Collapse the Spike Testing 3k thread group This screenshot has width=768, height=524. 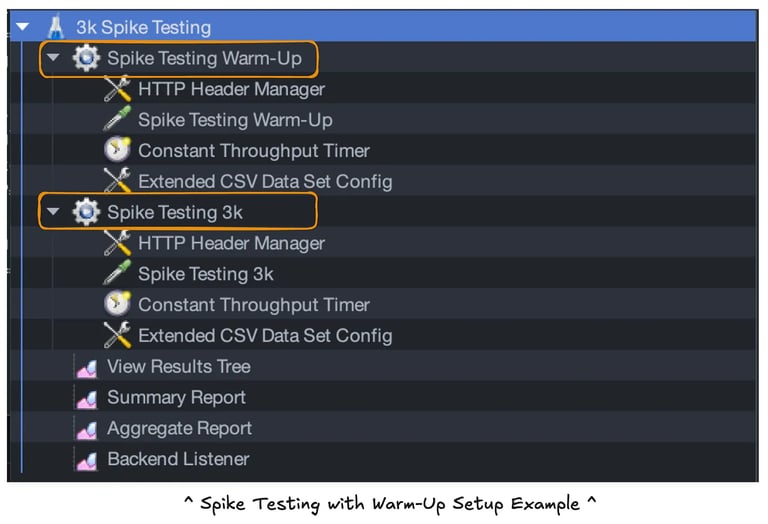click(54, 212)
